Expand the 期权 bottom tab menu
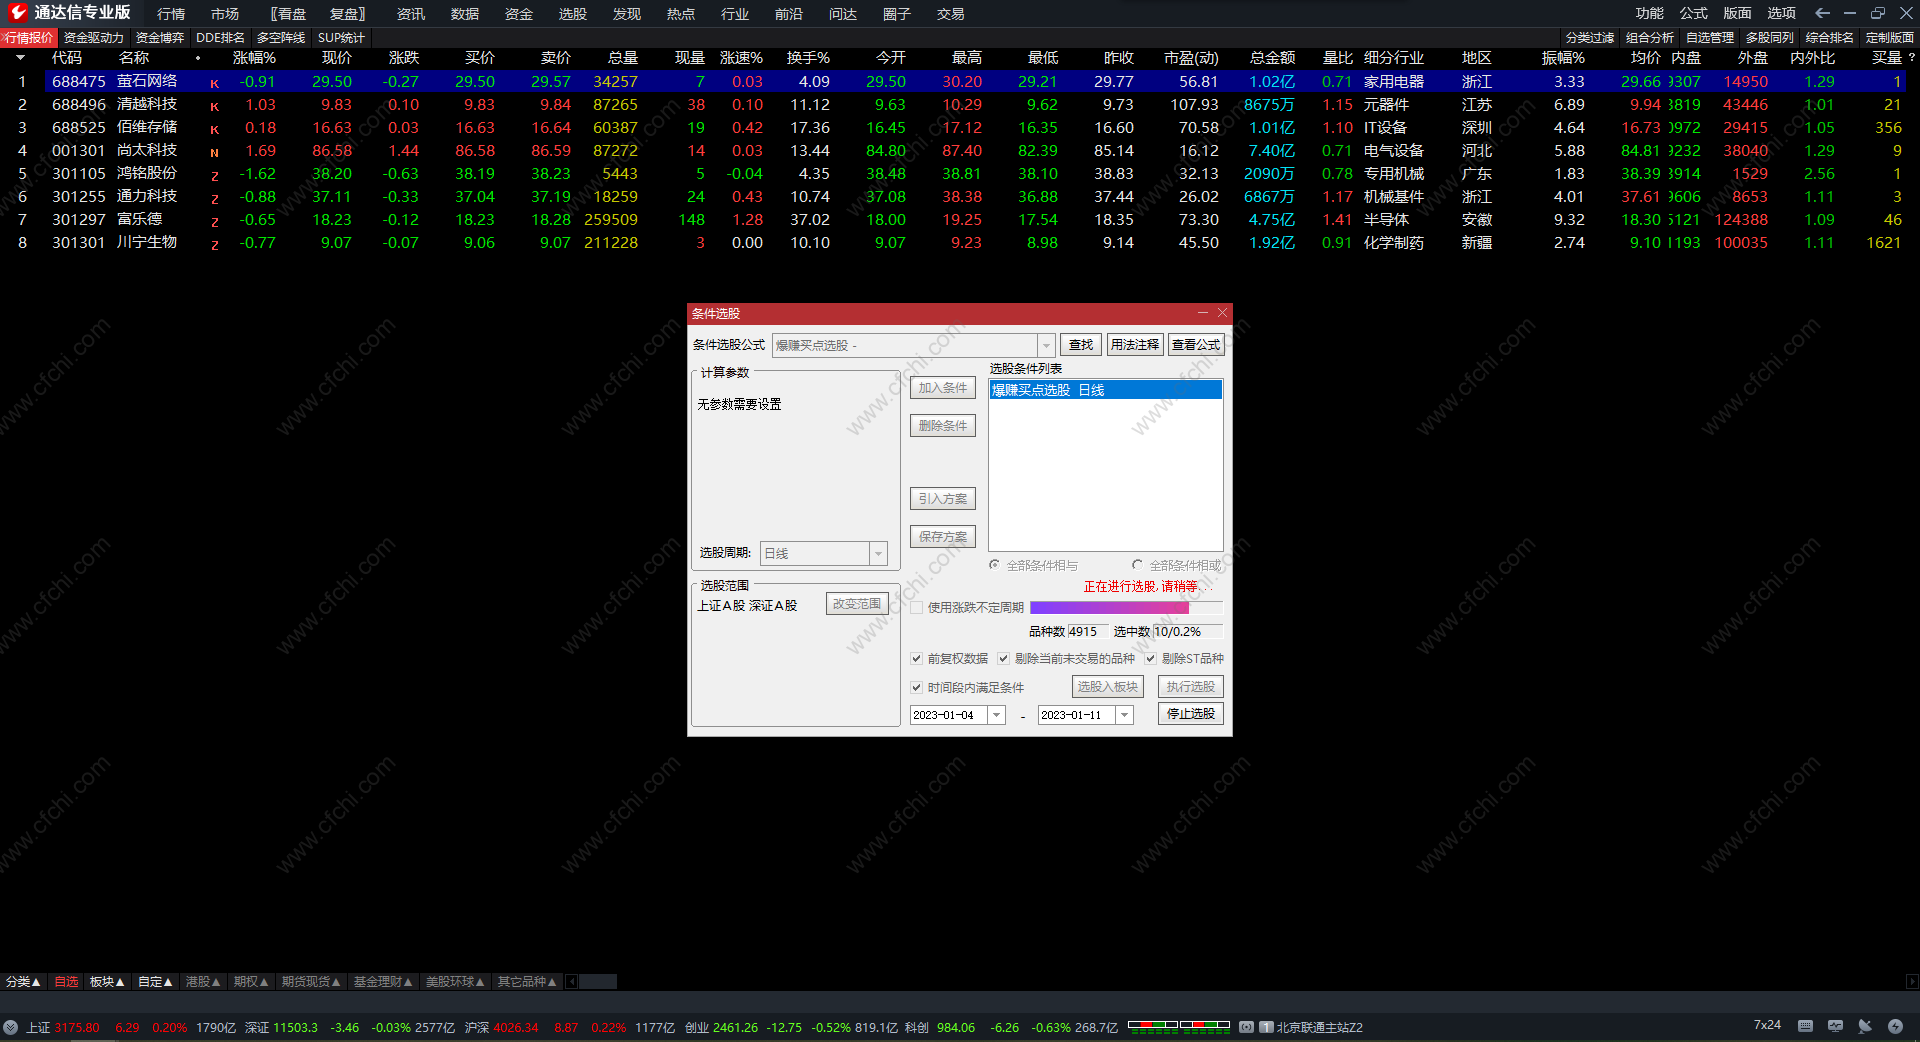 [x=251, y=982]
